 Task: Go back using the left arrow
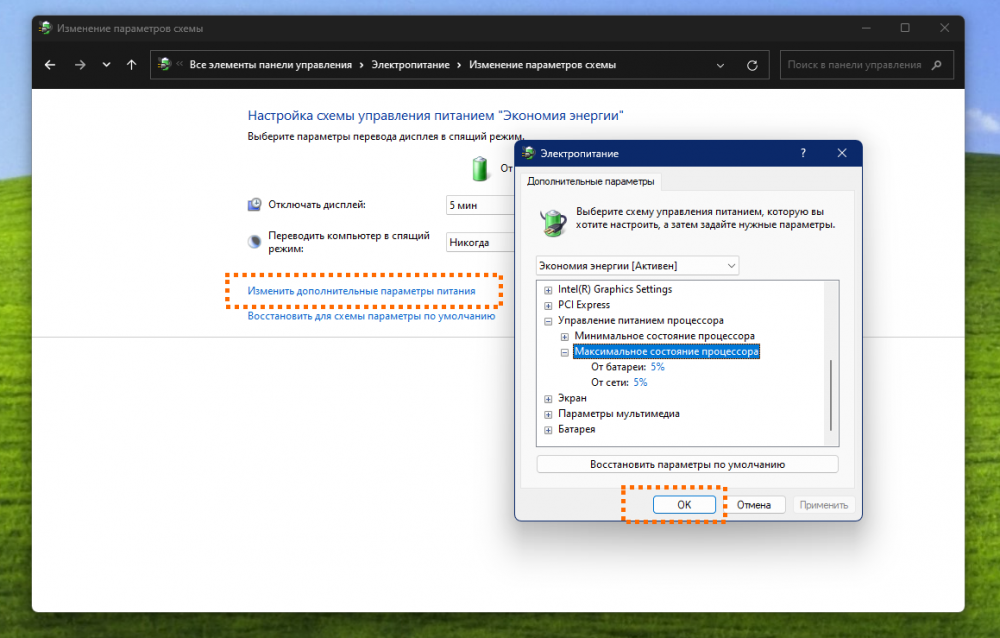pos(50,65)
